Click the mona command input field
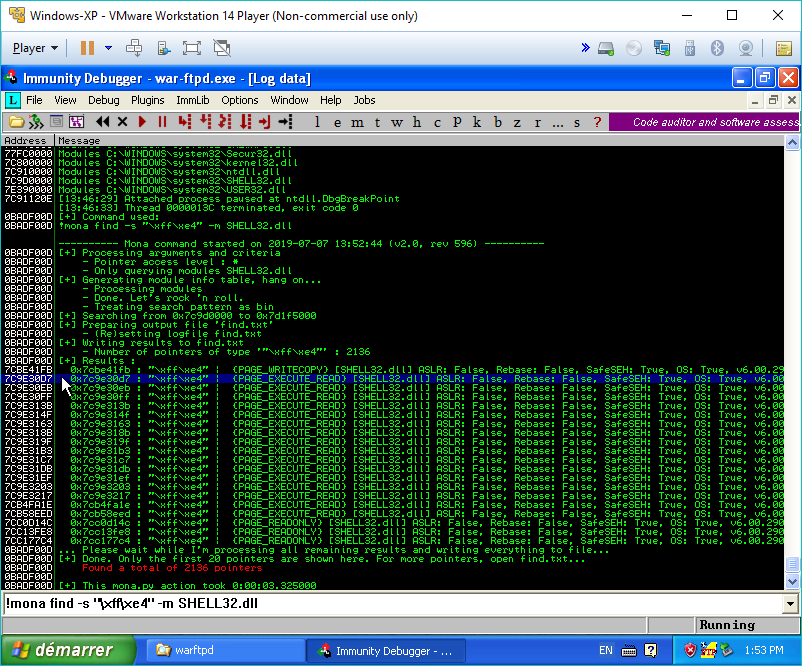The image size is (802, 666). click(x=390, y=603)
